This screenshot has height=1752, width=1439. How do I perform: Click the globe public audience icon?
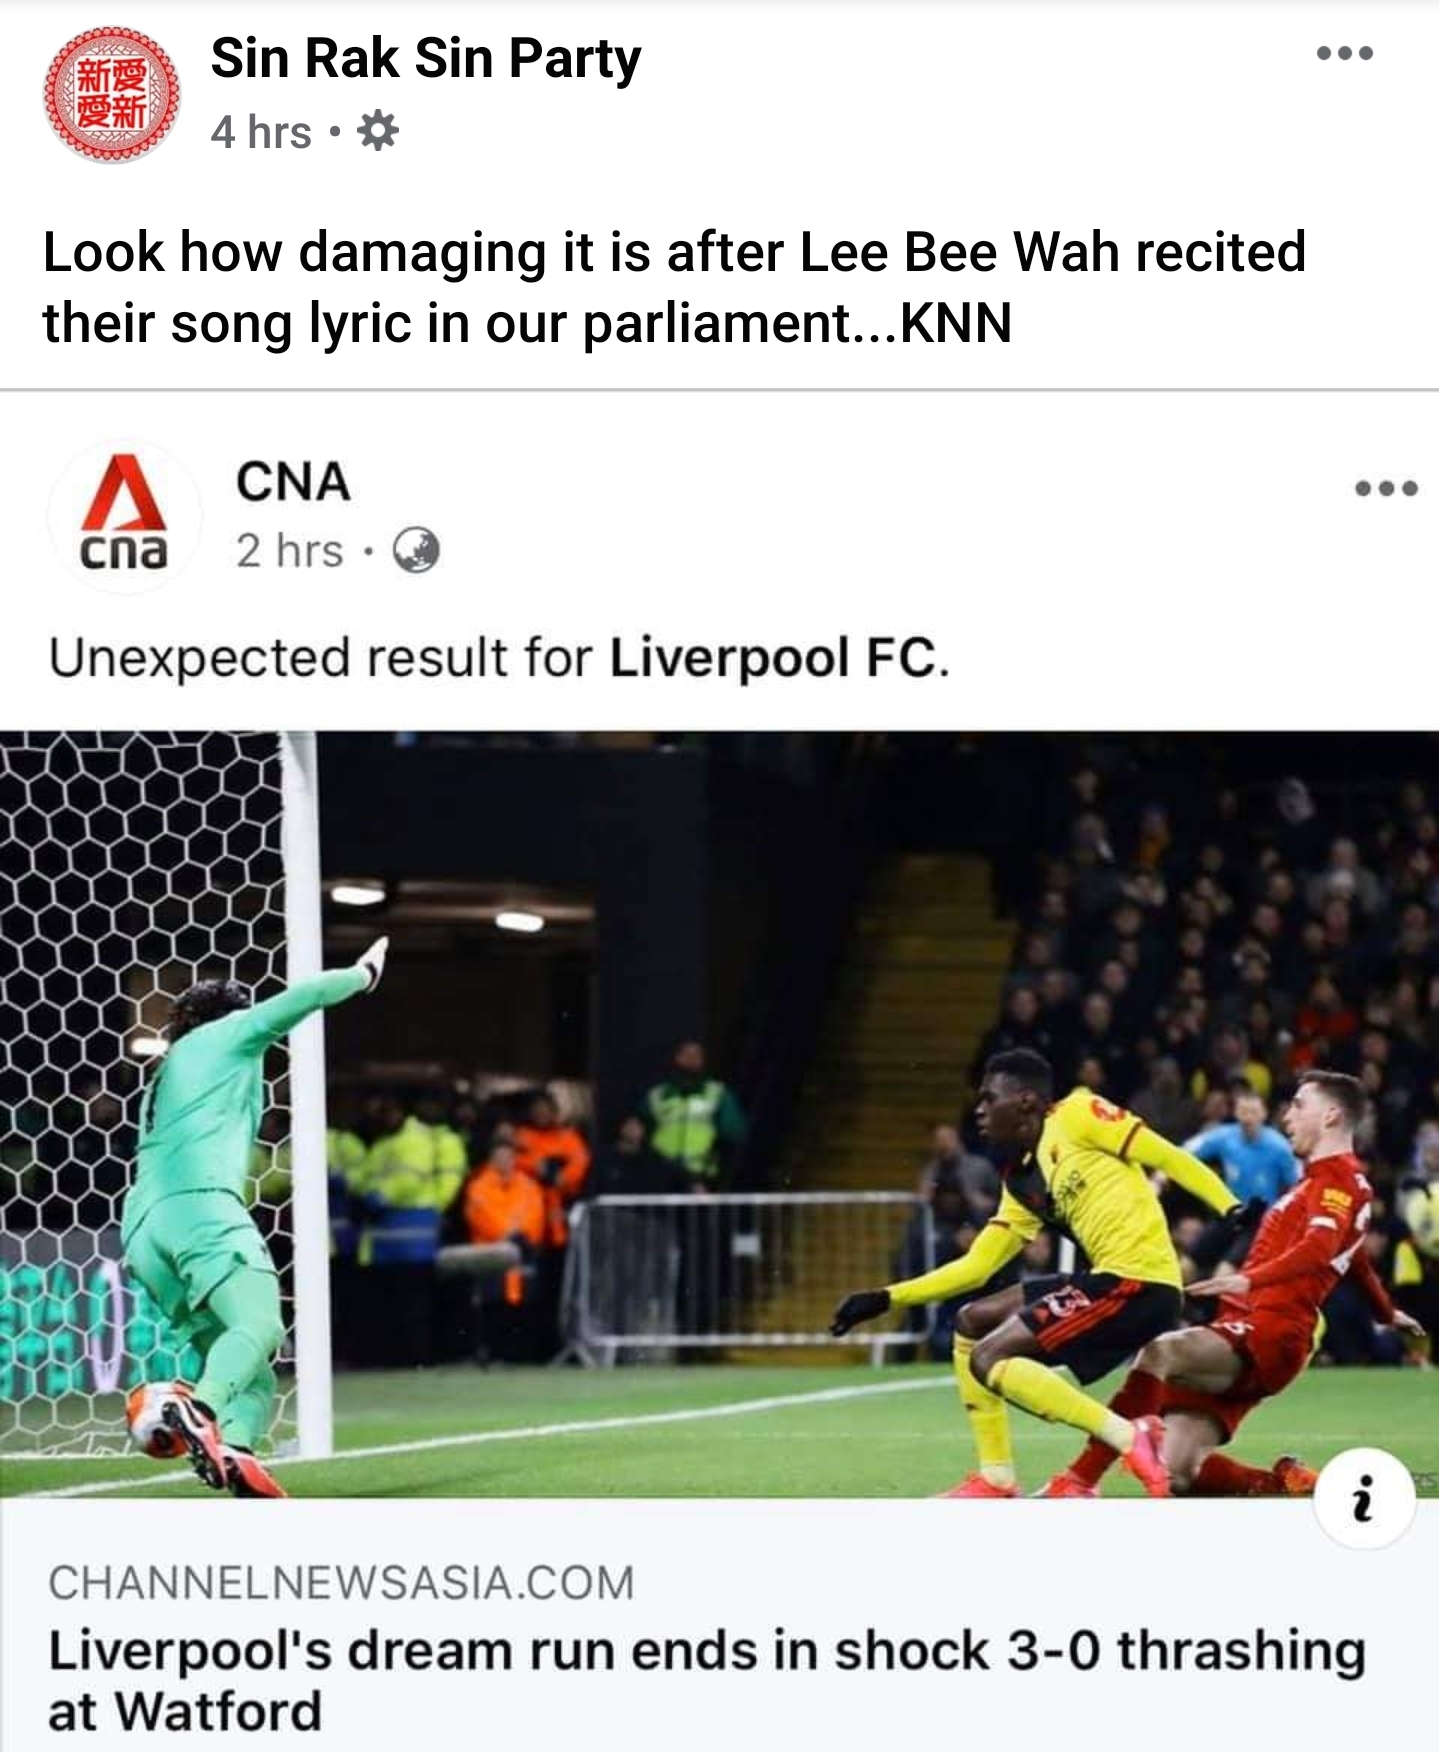click(x=416, y=551)
